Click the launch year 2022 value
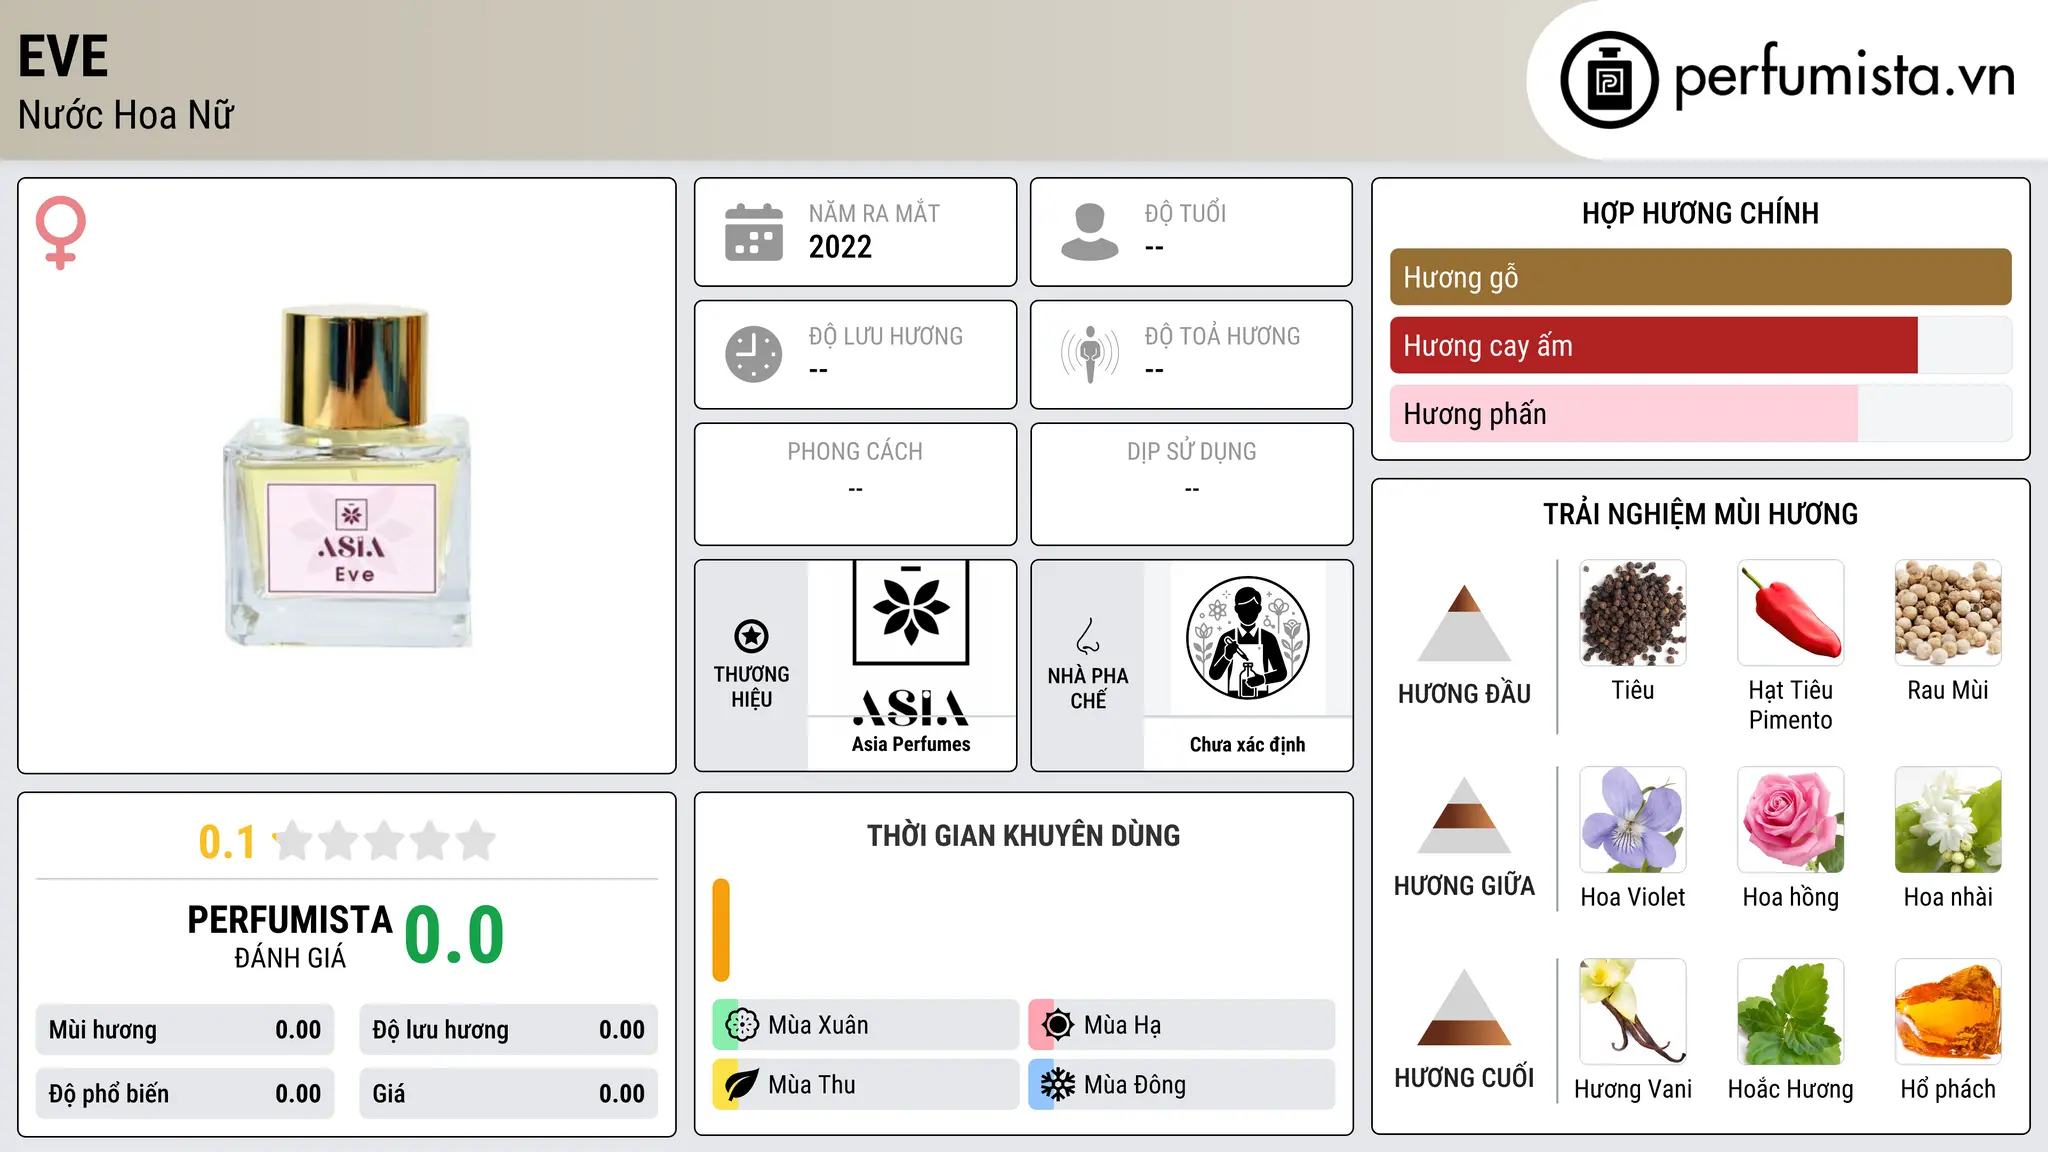The image size is (2048, 1152). 840,247
